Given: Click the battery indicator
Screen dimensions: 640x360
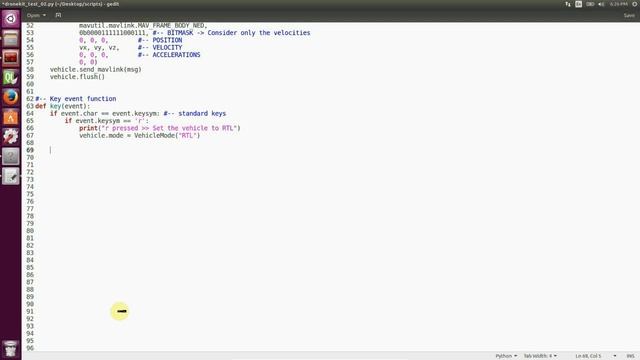Looking at the screenshot, I should click(x=590, y=4).
